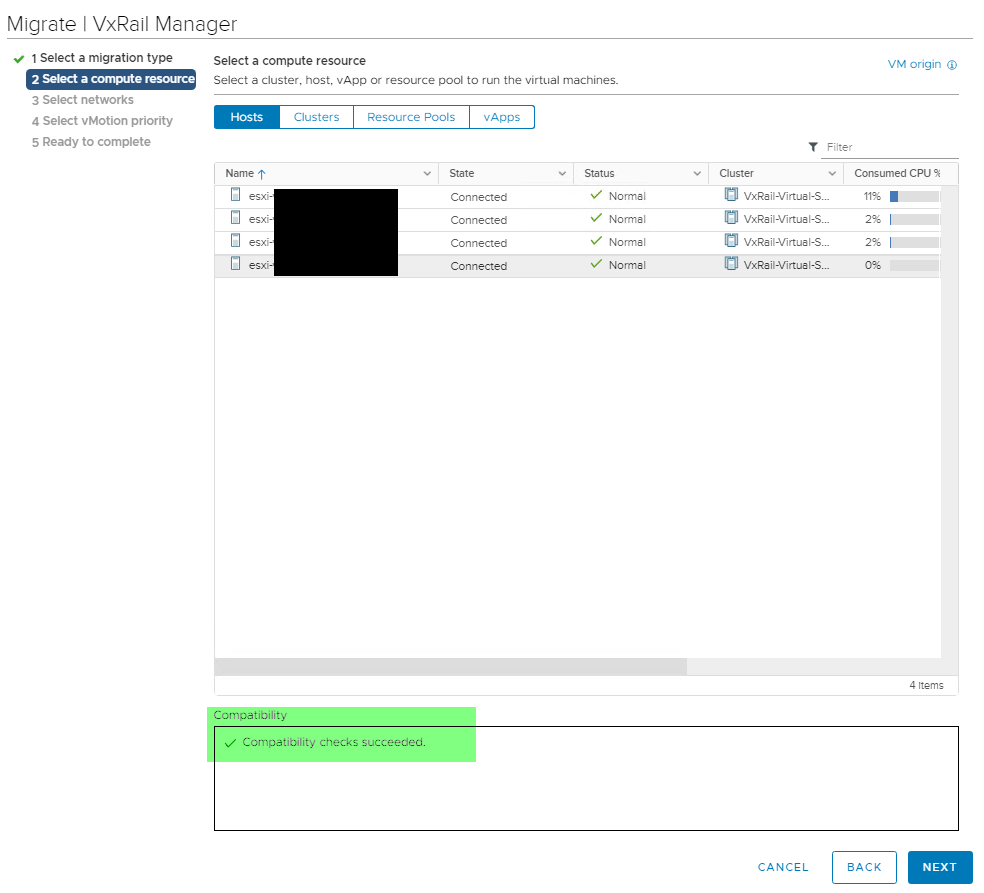Click the Normal status checkmark in the 11% row
Viewport: 984px width, 893px height.
pos(596,195)
